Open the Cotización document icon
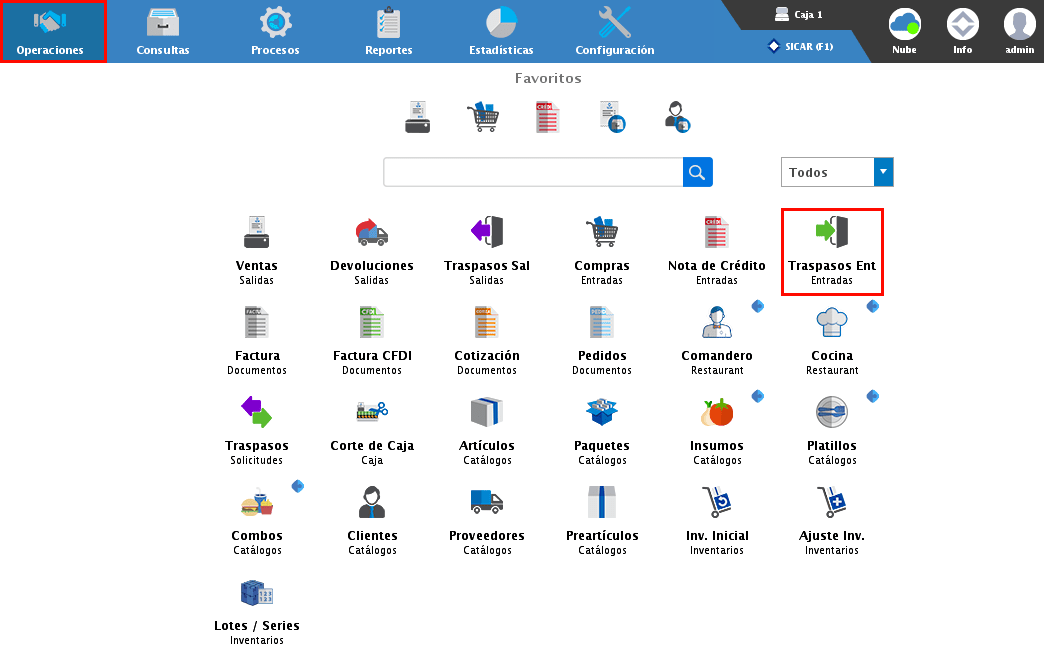Screen dimensions: 1044x665 pos(487,323)
